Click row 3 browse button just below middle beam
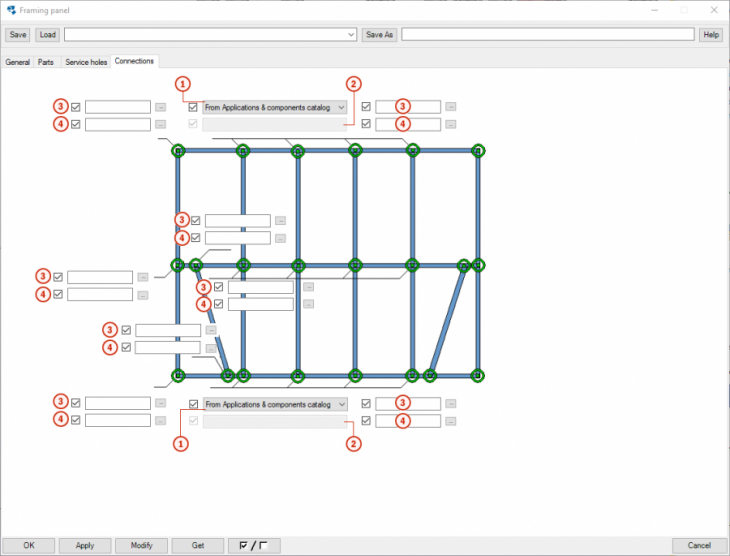The image size is (730, 556). point(308,287)
